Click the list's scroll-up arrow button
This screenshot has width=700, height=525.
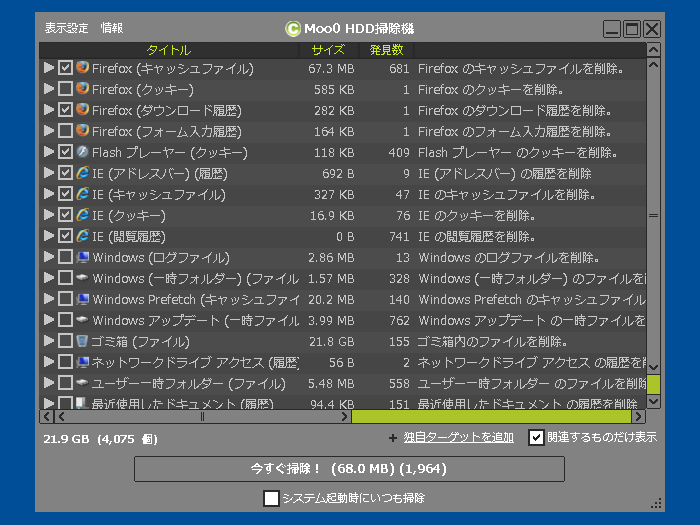click(x=653, y=50)
